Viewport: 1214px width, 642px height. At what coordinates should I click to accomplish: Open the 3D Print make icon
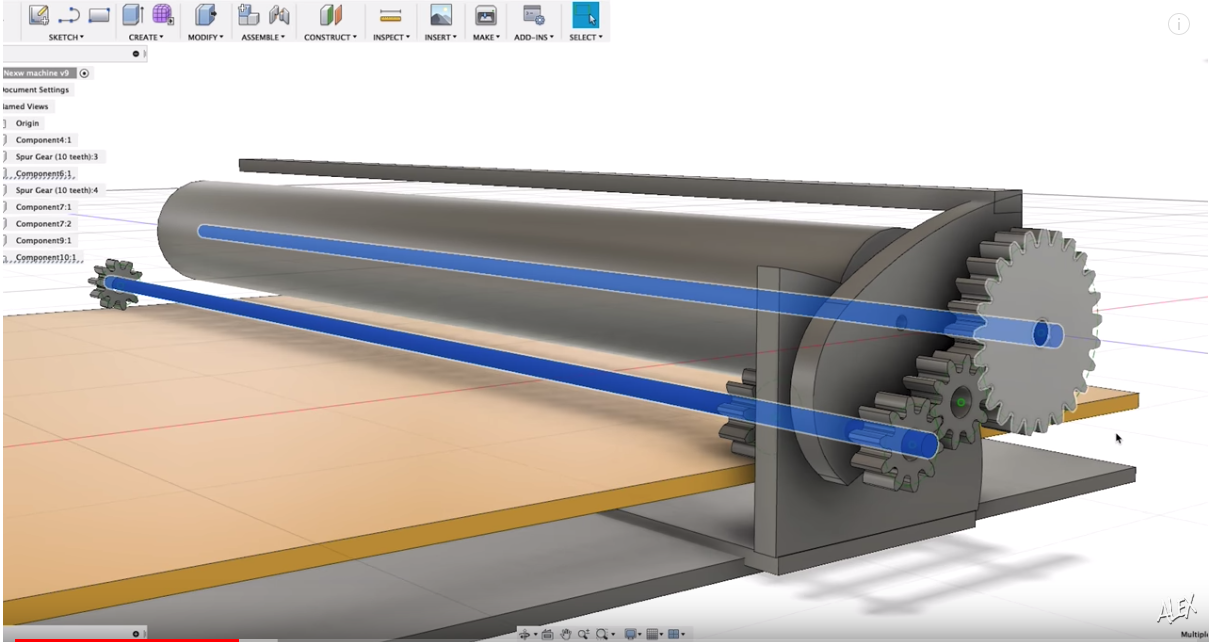click(486, 15)
